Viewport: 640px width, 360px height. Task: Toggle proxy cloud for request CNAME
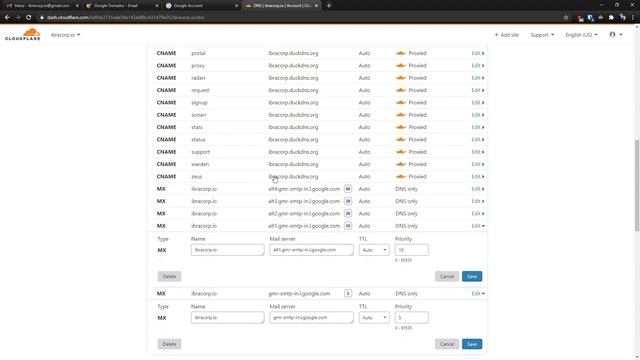(x=401, y=90)
